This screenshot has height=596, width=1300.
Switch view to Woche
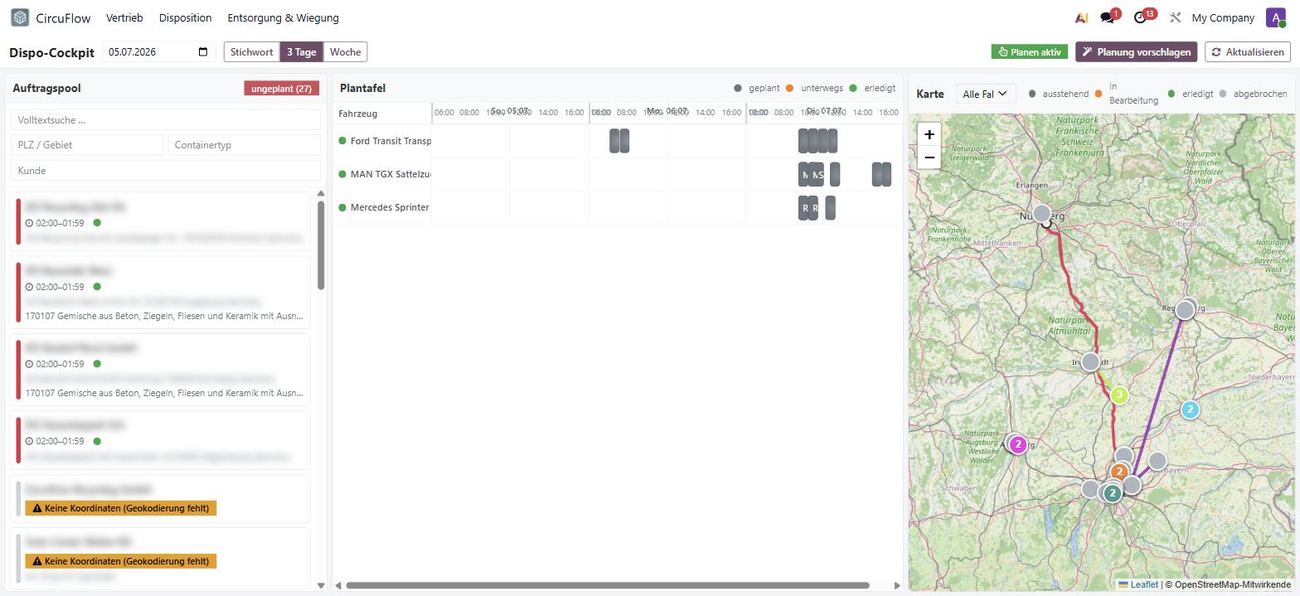tap(345, 52)
